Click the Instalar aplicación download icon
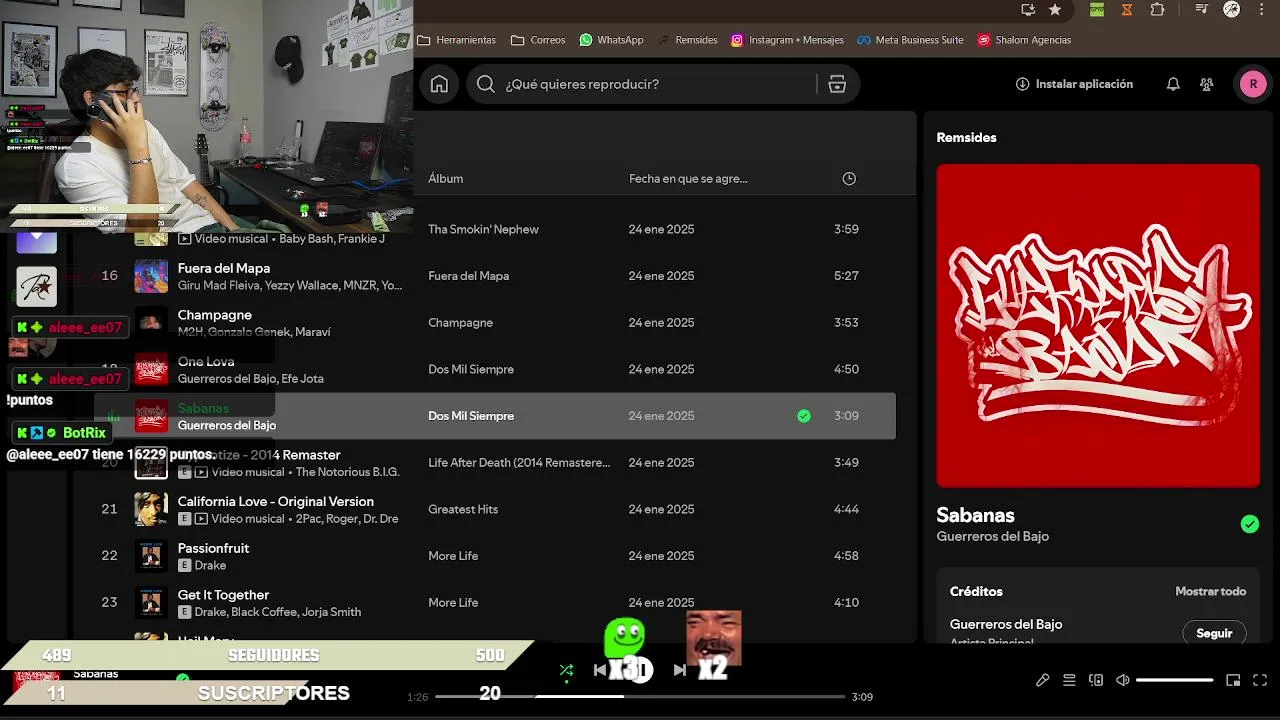Viewport: 1280px width, 720px height. coord(1022,84)
